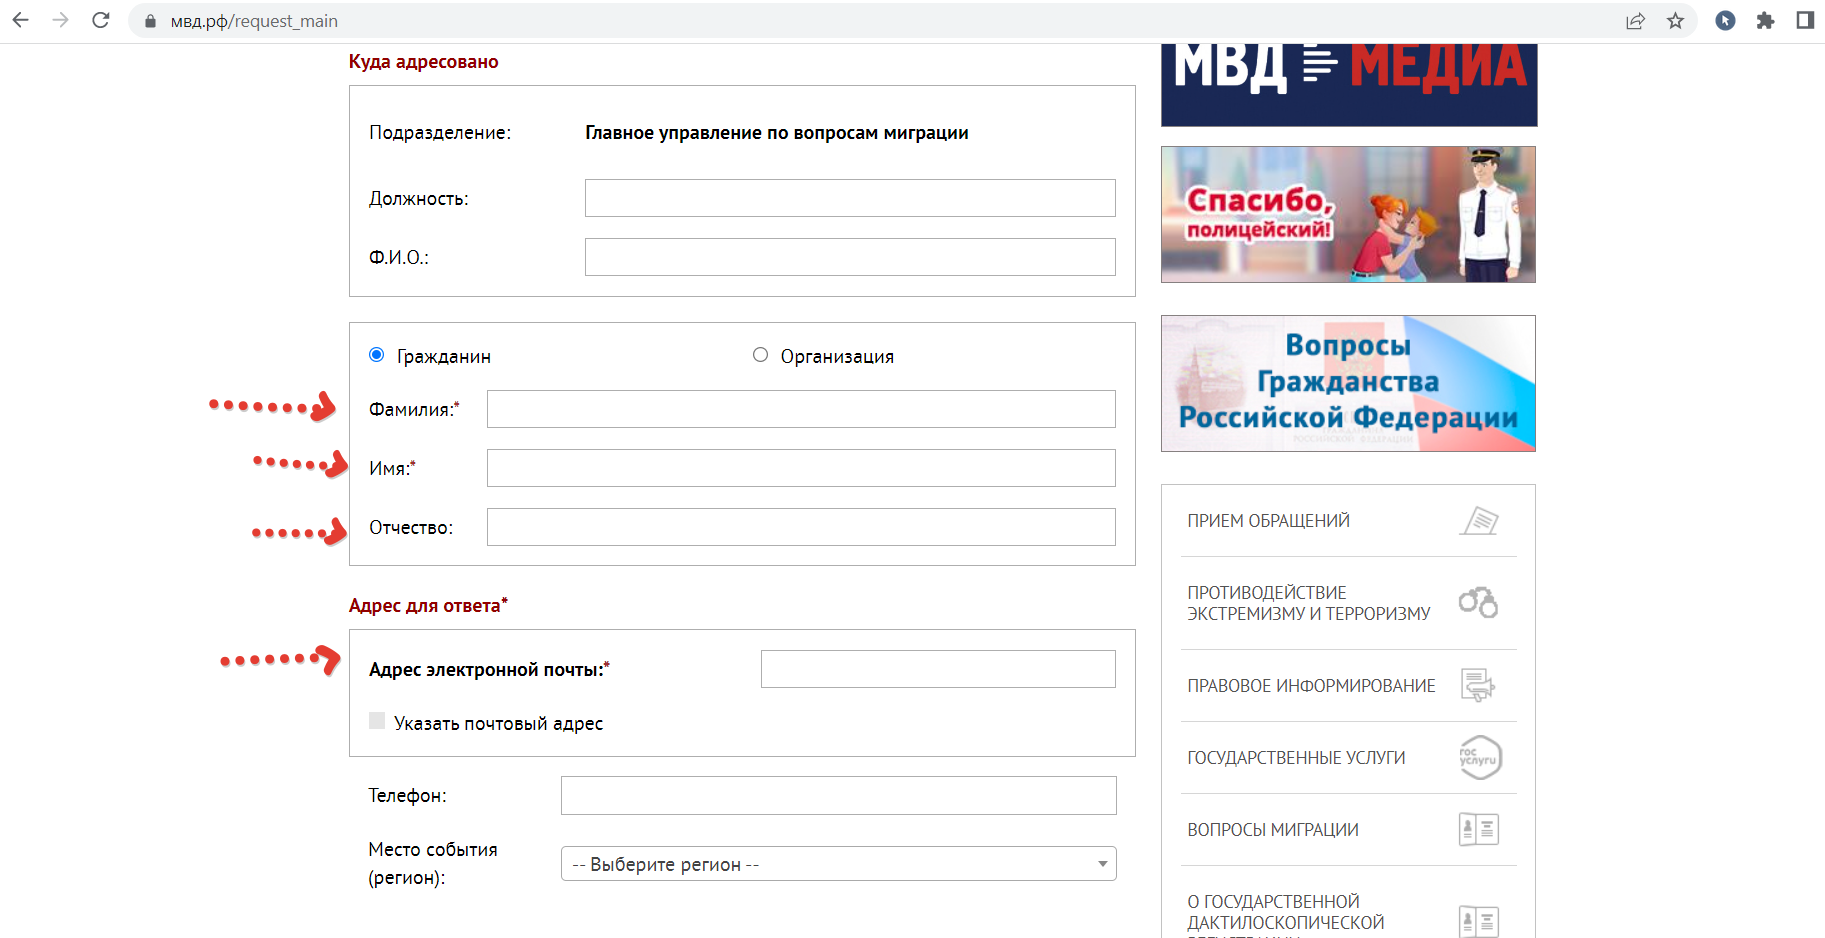1825x938 pixels.
Task: Open browser extensions puzzle icon
Action: [x=1765, y=21]
